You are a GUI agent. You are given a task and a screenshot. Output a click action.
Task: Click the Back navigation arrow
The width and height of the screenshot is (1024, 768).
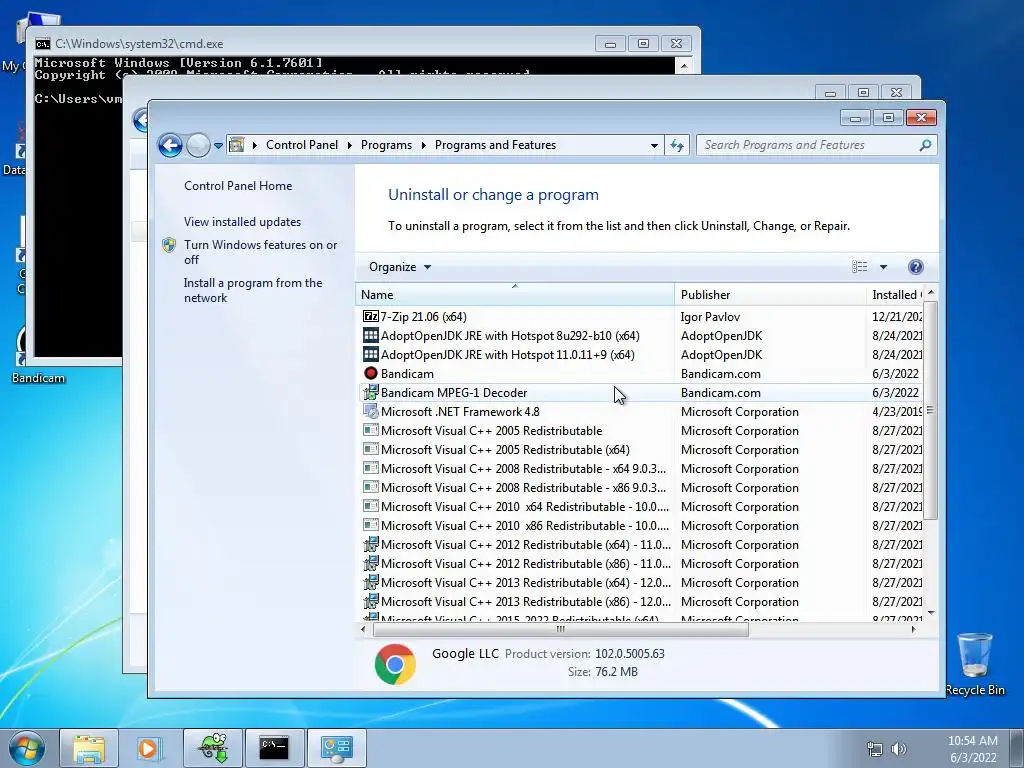[170, 145]
